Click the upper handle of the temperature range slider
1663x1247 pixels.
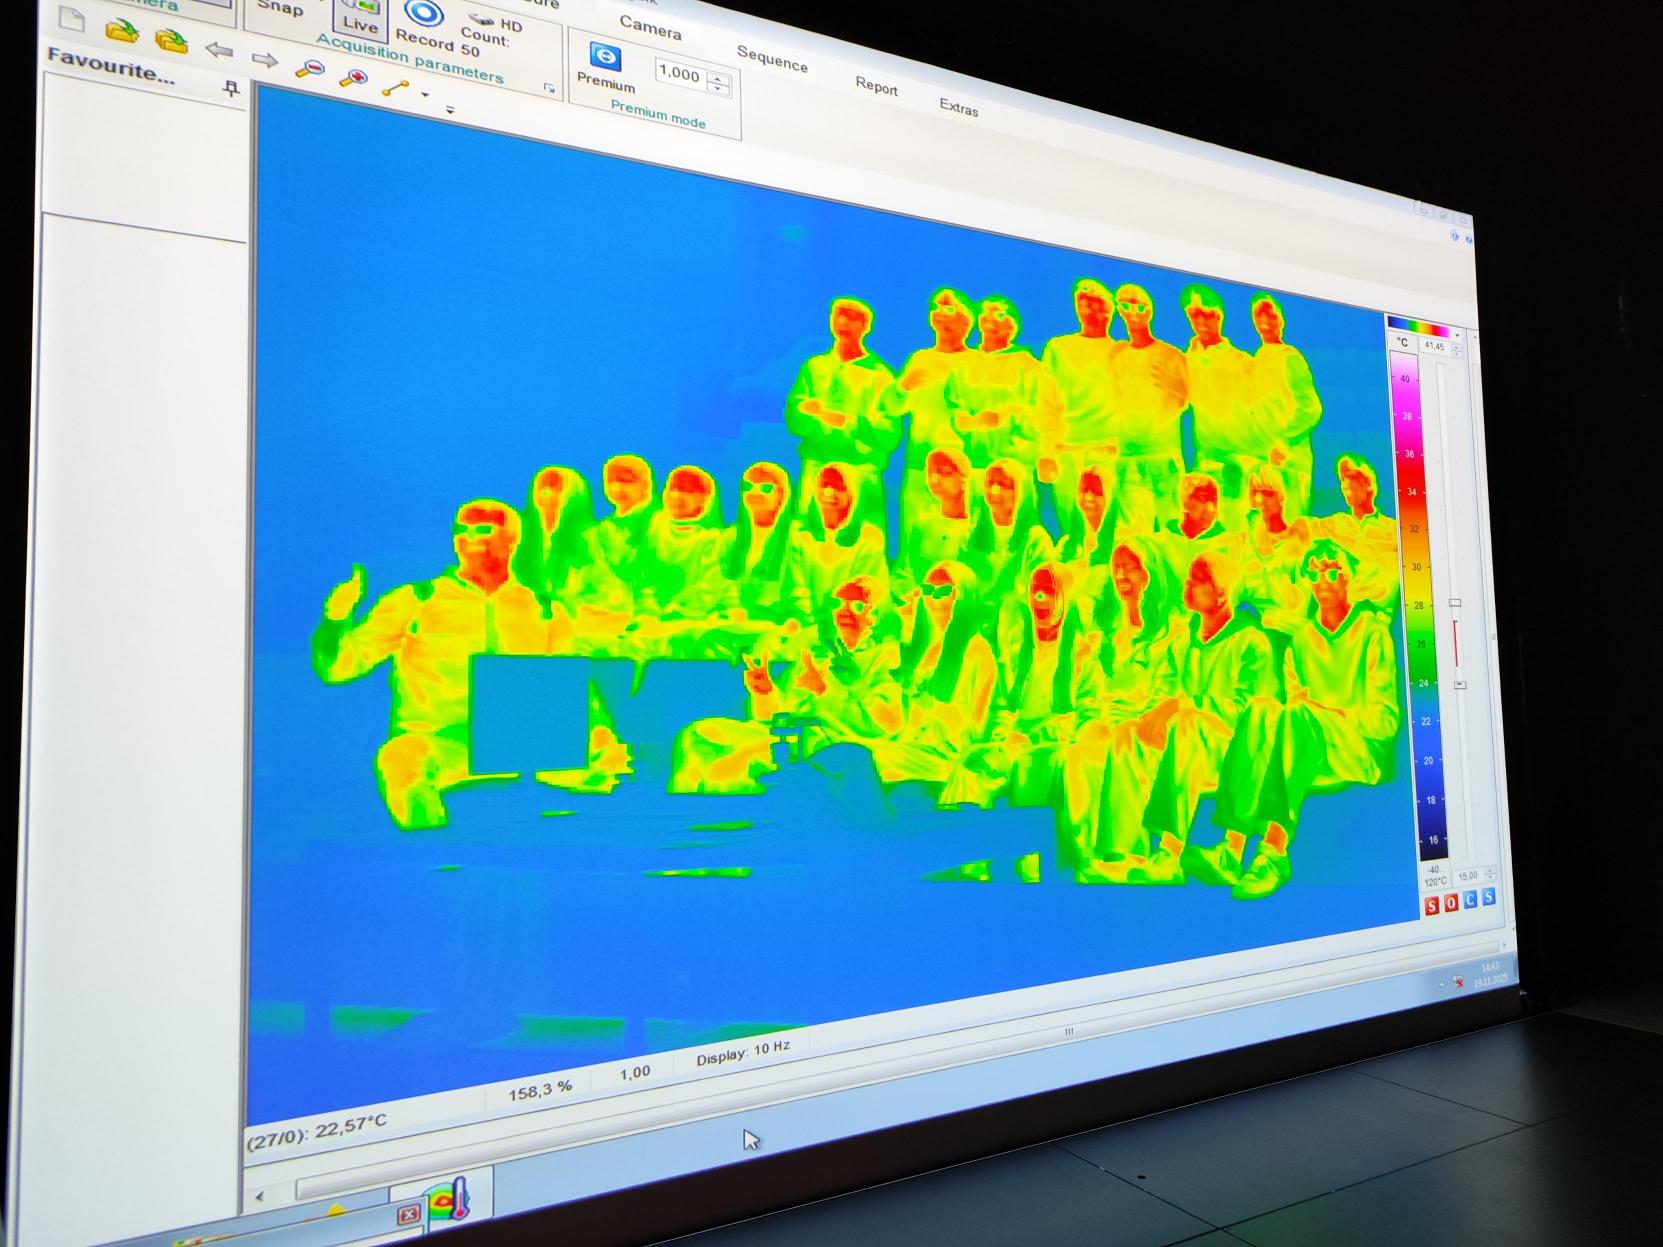[x=1455, y=603]
